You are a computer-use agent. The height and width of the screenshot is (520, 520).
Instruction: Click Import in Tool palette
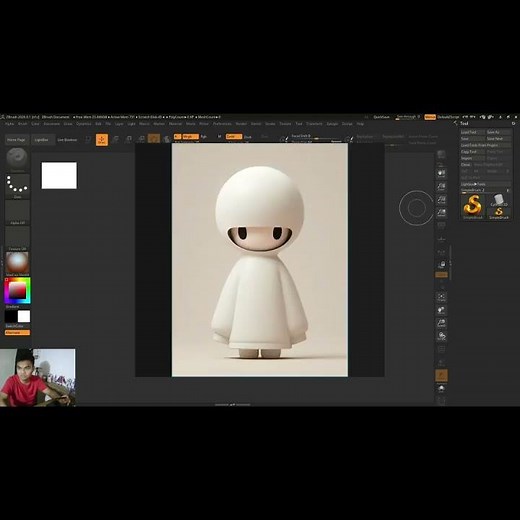pyautogui.click(x=472, y=158)
